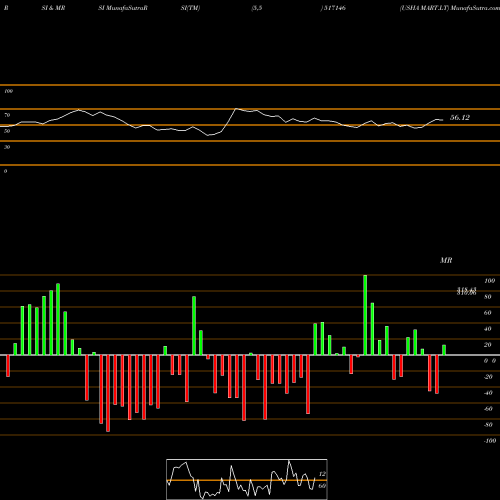Image resolution: width=500 pixels, height=500 pixels.
Task: Click the MR right axis label -20
Action: (x=488, y=377)
